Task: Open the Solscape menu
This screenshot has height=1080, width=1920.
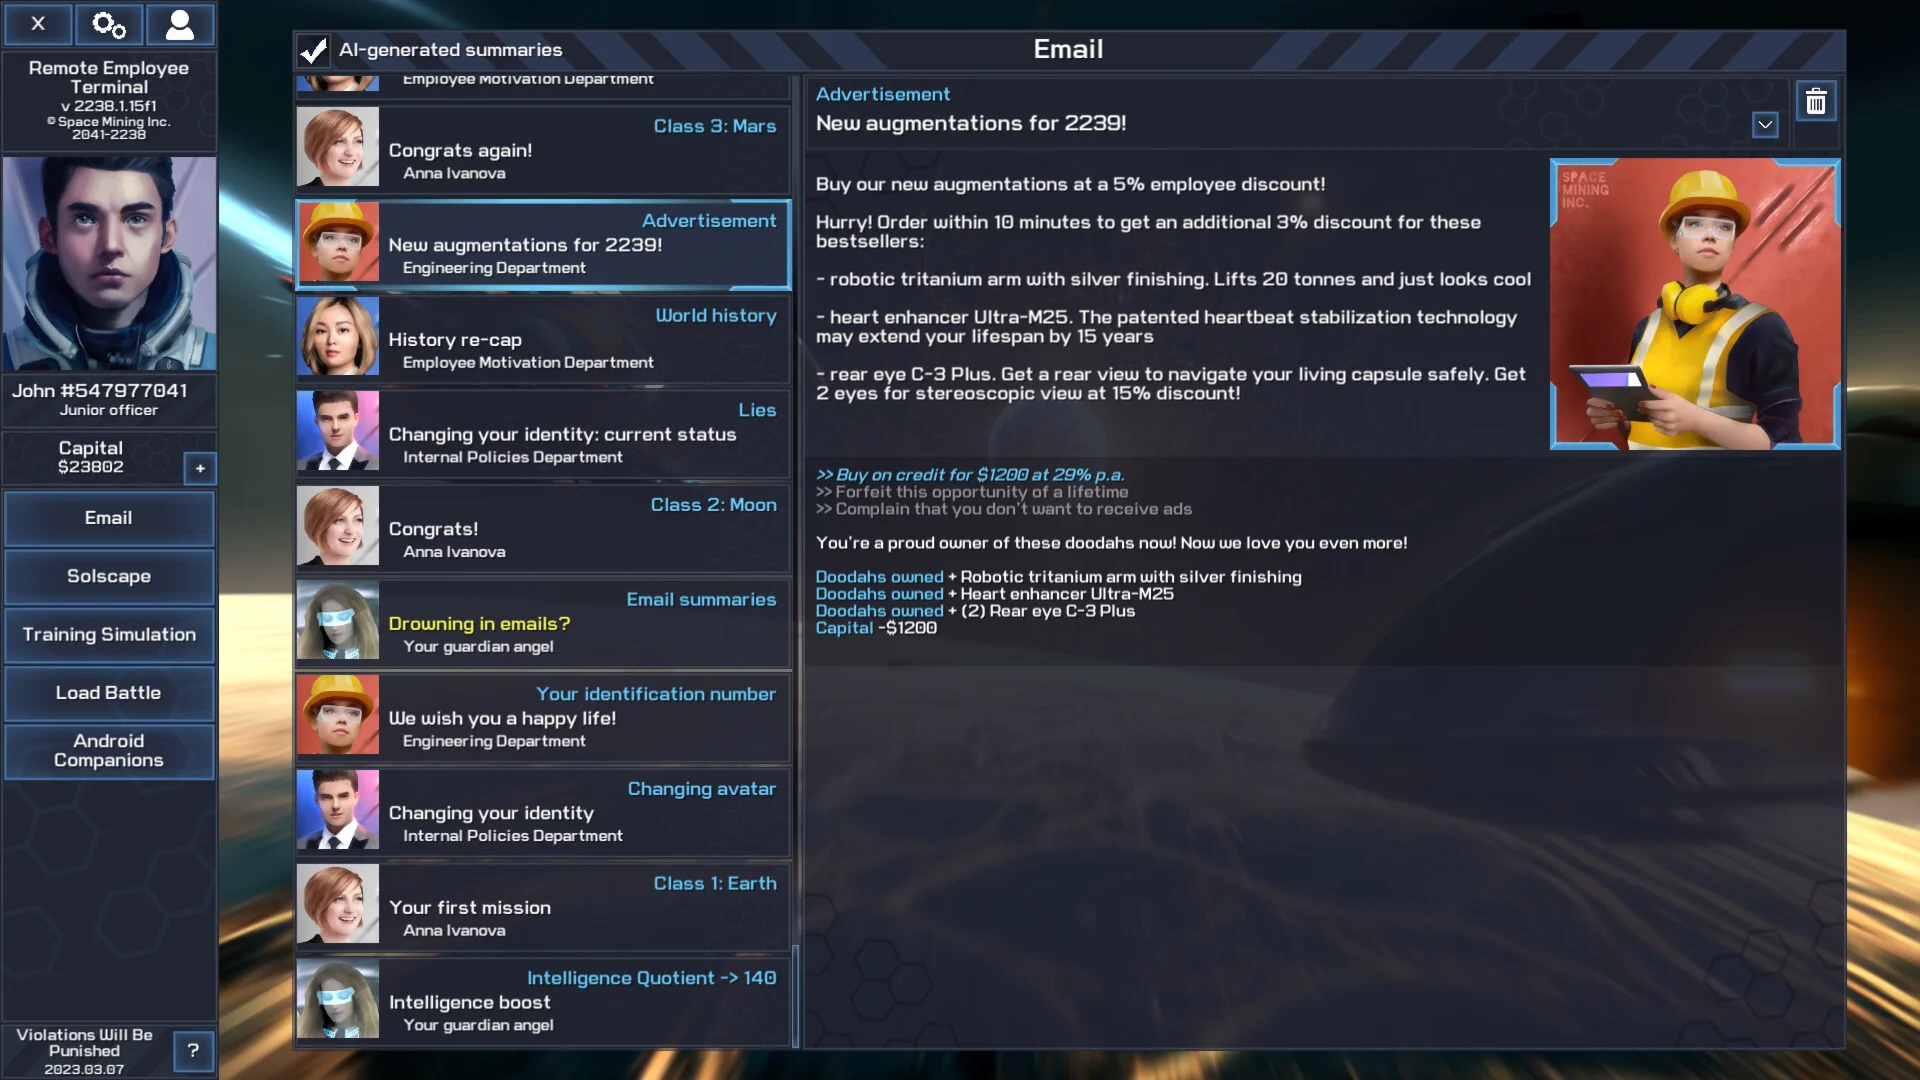Action: point(109,576)
